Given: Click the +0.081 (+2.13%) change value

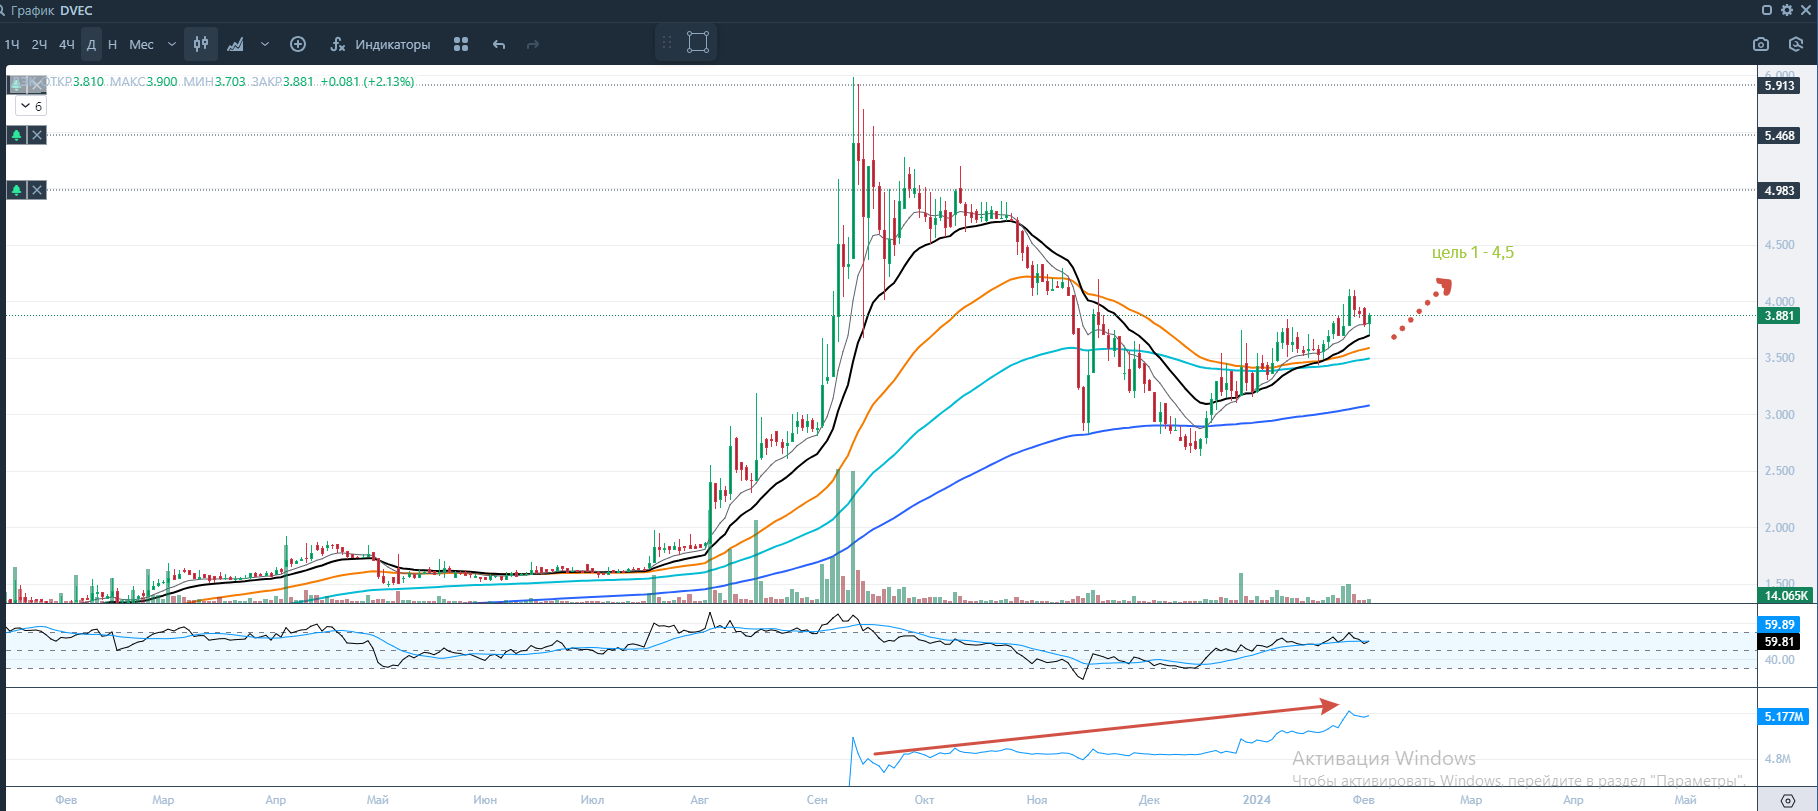Looking at the screenshot, I should click(367, 82).
